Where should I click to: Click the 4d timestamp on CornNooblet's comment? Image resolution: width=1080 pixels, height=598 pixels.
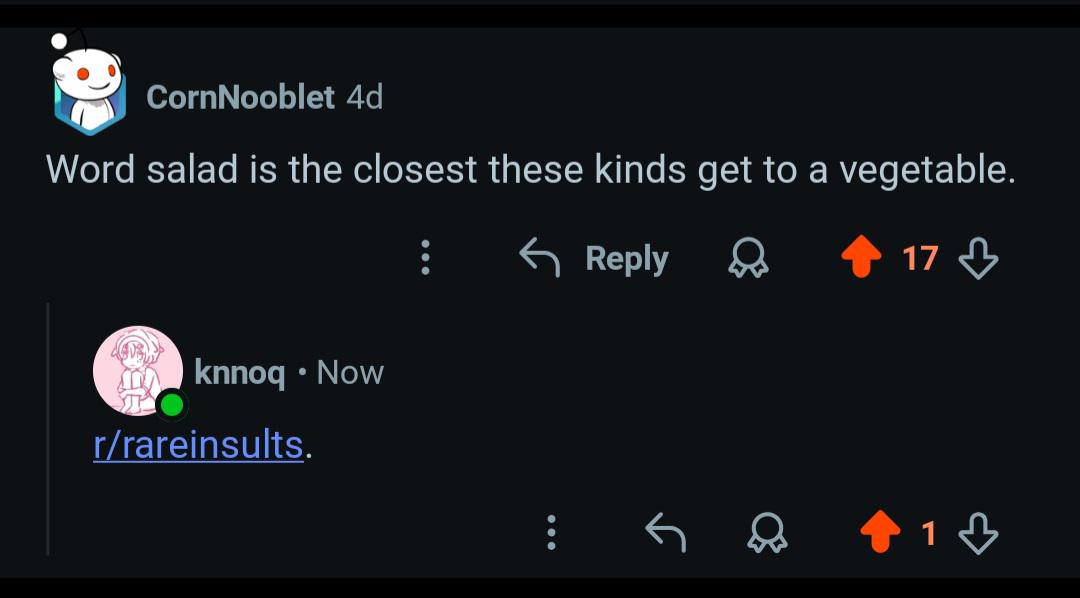[363, 97]
